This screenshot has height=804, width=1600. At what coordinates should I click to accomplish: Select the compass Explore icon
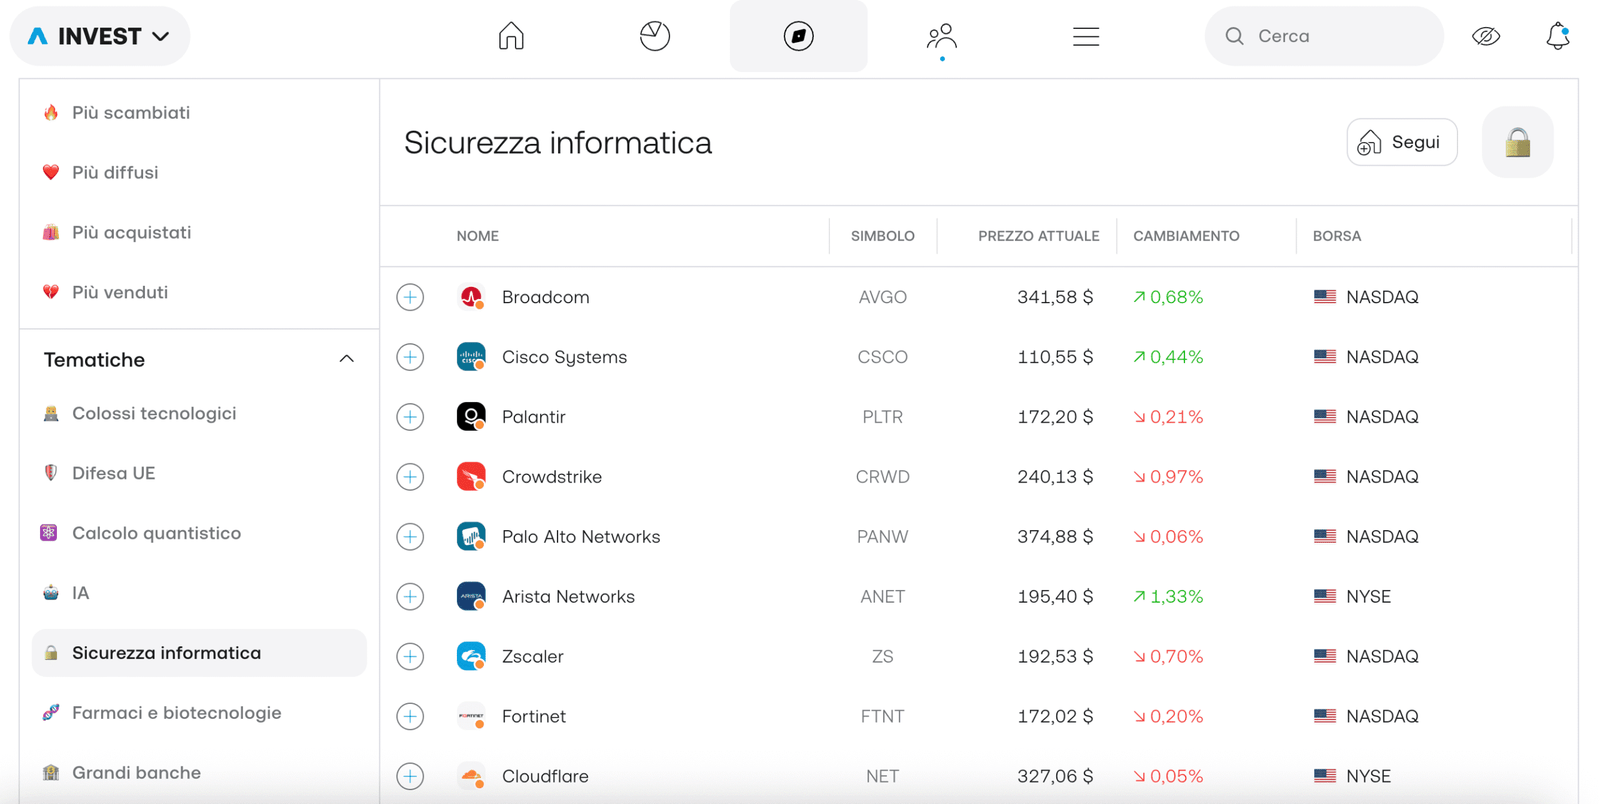[x=798, y=36]
